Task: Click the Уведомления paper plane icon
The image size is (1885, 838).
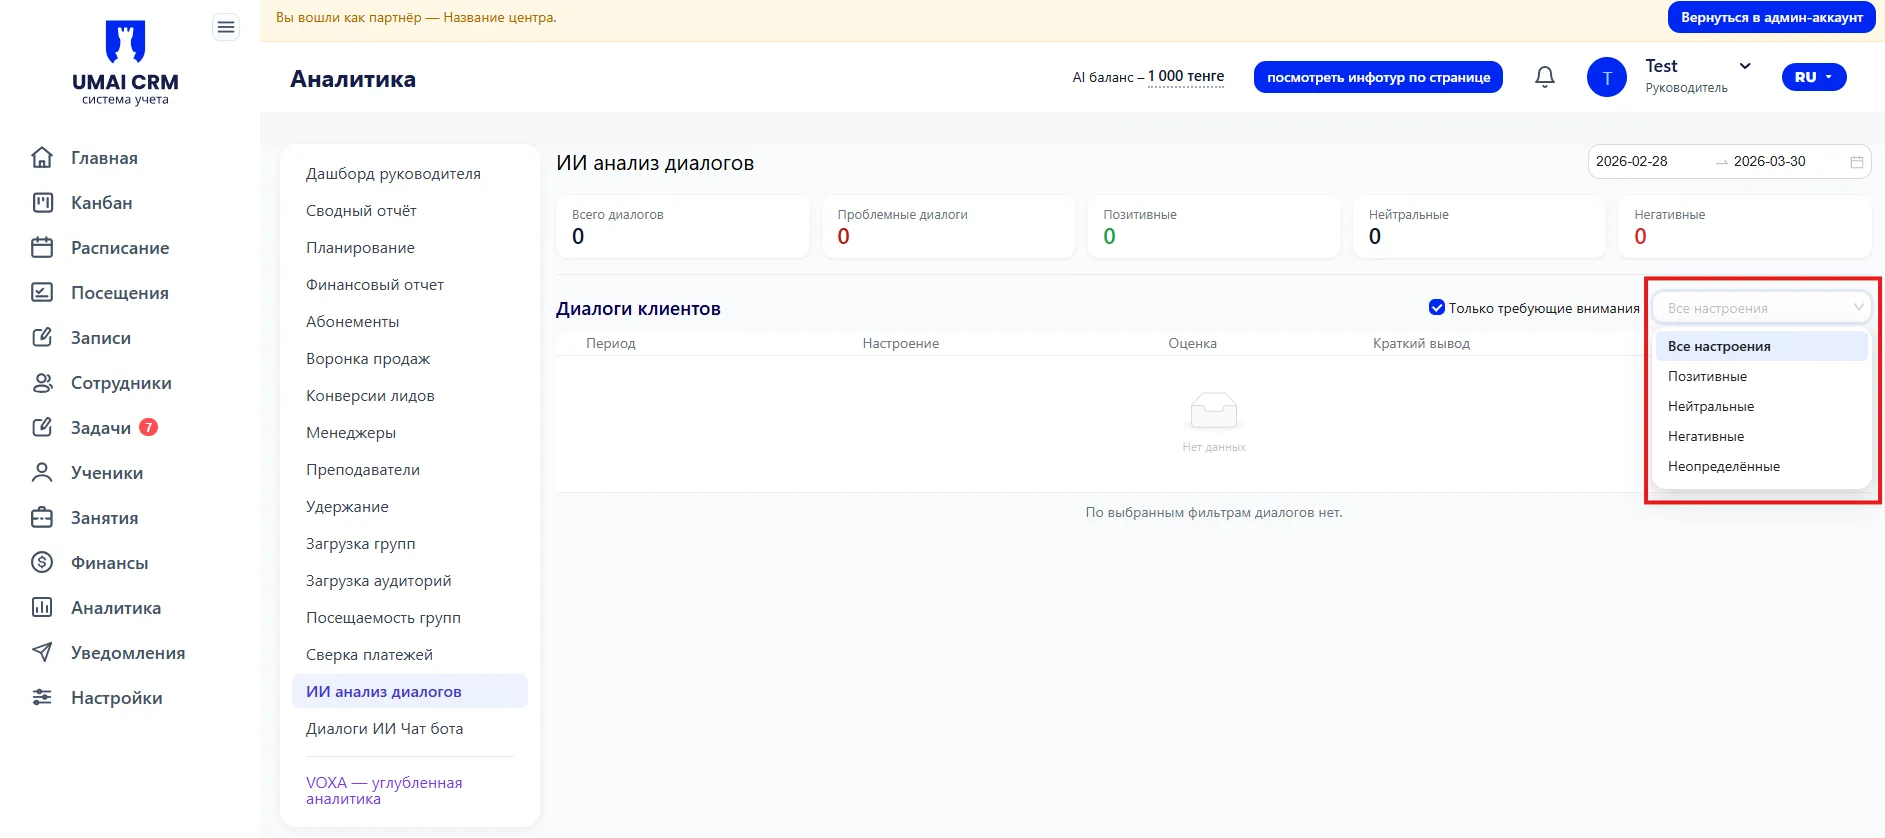Action: [x=42, y=653]
